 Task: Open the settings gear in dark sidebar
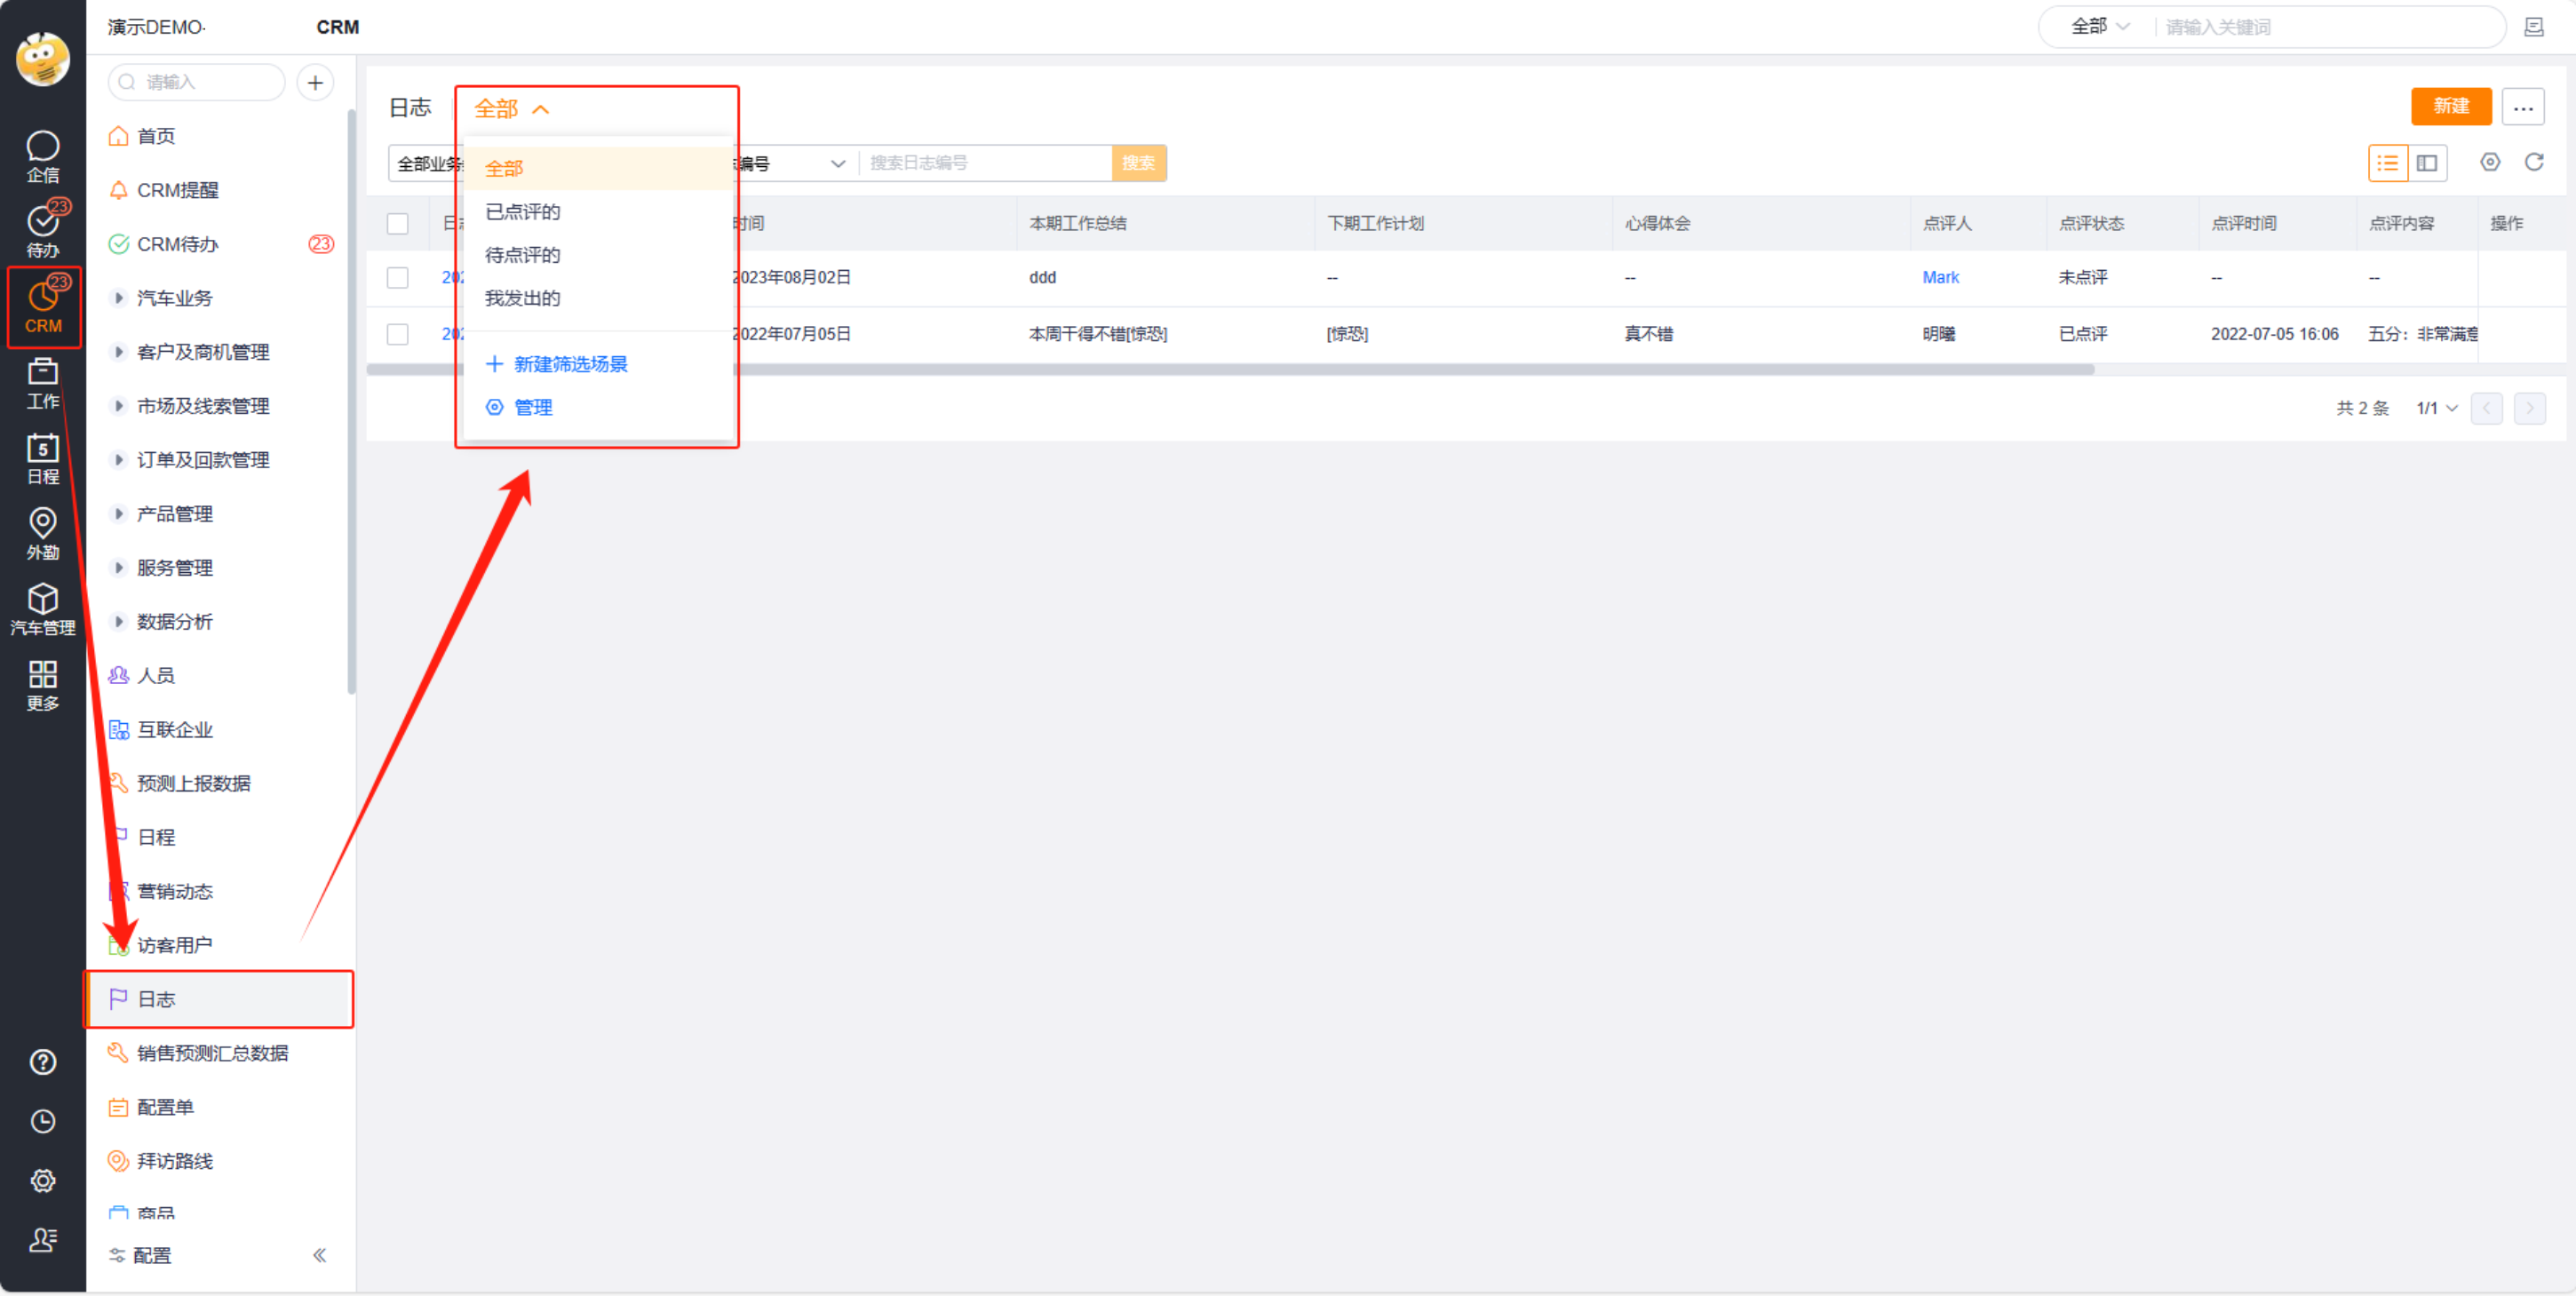[x=43, y=1181]
